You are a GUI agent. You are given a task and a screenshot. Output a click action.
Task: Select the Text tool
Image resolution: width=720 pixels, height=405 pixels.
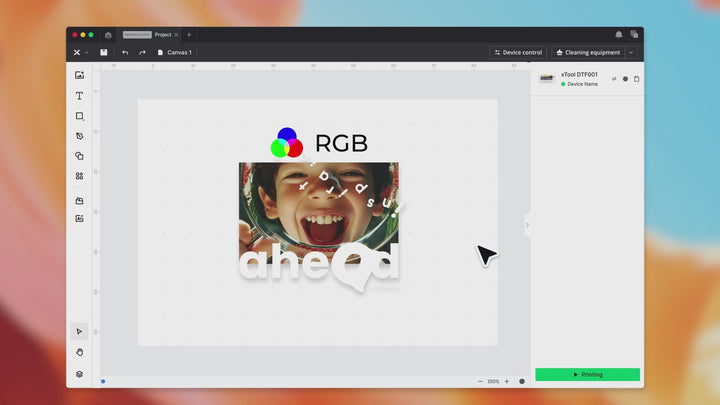click(79, 96)
